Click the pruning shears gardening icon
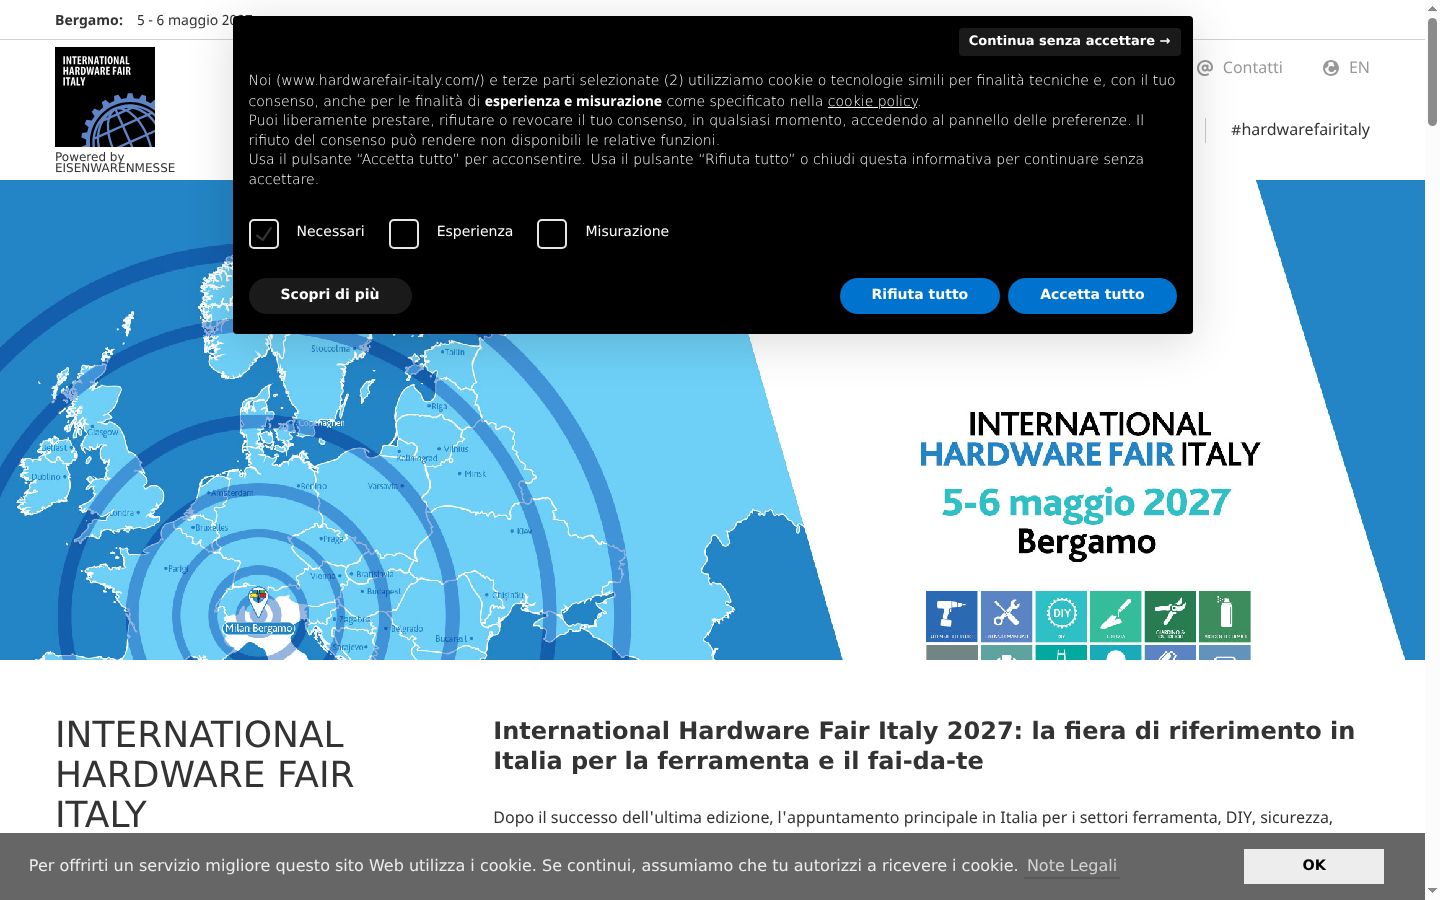 (x=1170, y=616)
